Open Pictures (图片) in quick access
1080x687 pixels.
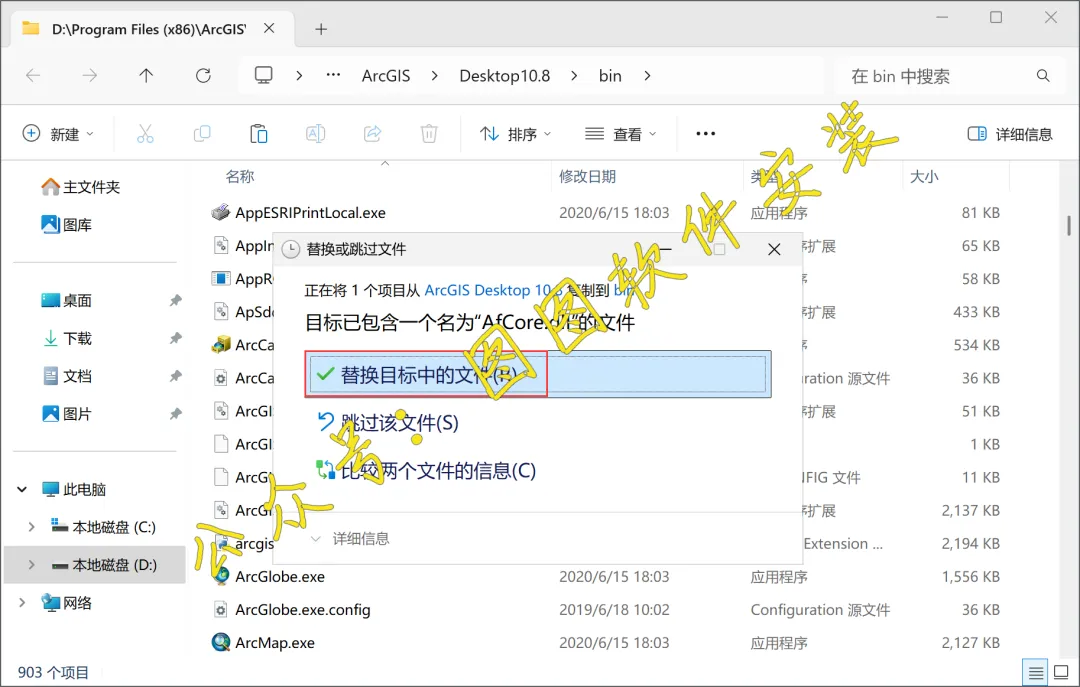(x=66, y=414)
